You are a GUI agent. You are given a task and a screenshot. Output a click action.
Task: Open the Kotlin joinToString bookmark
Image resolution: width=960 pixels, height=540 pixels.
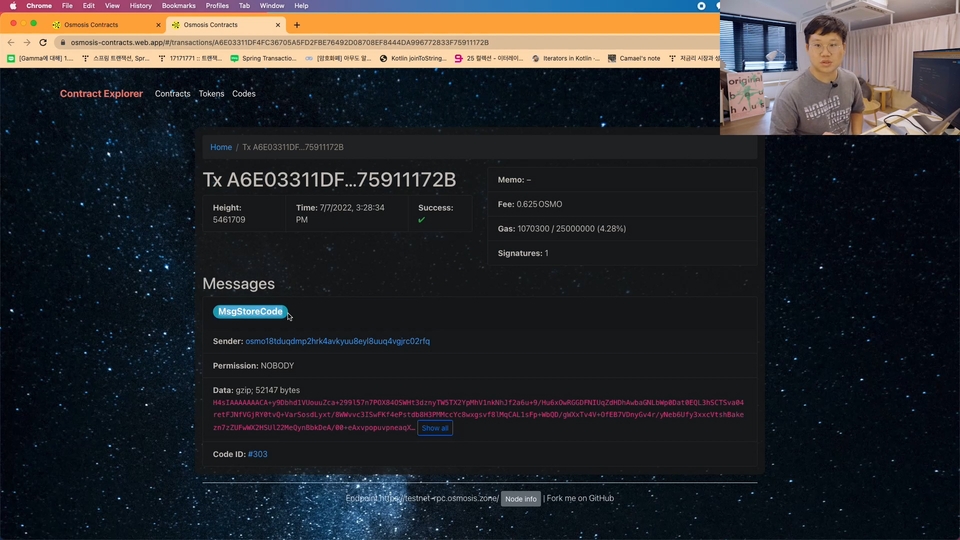(413, 58)
